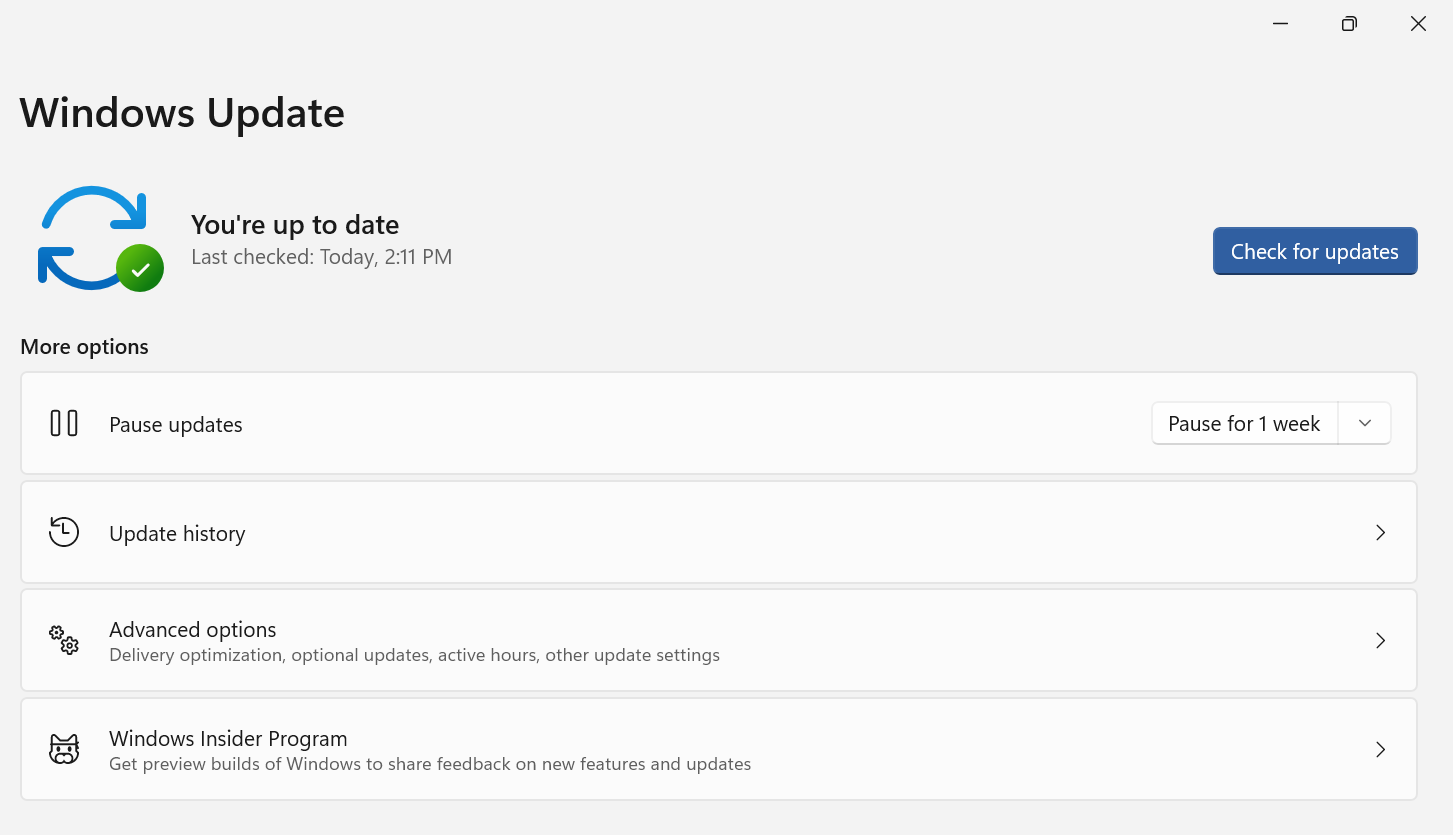Click the Pause updates label
The width and height of the screenshot is (1453, 835).
pyautogui.click(x=176, y=425)
